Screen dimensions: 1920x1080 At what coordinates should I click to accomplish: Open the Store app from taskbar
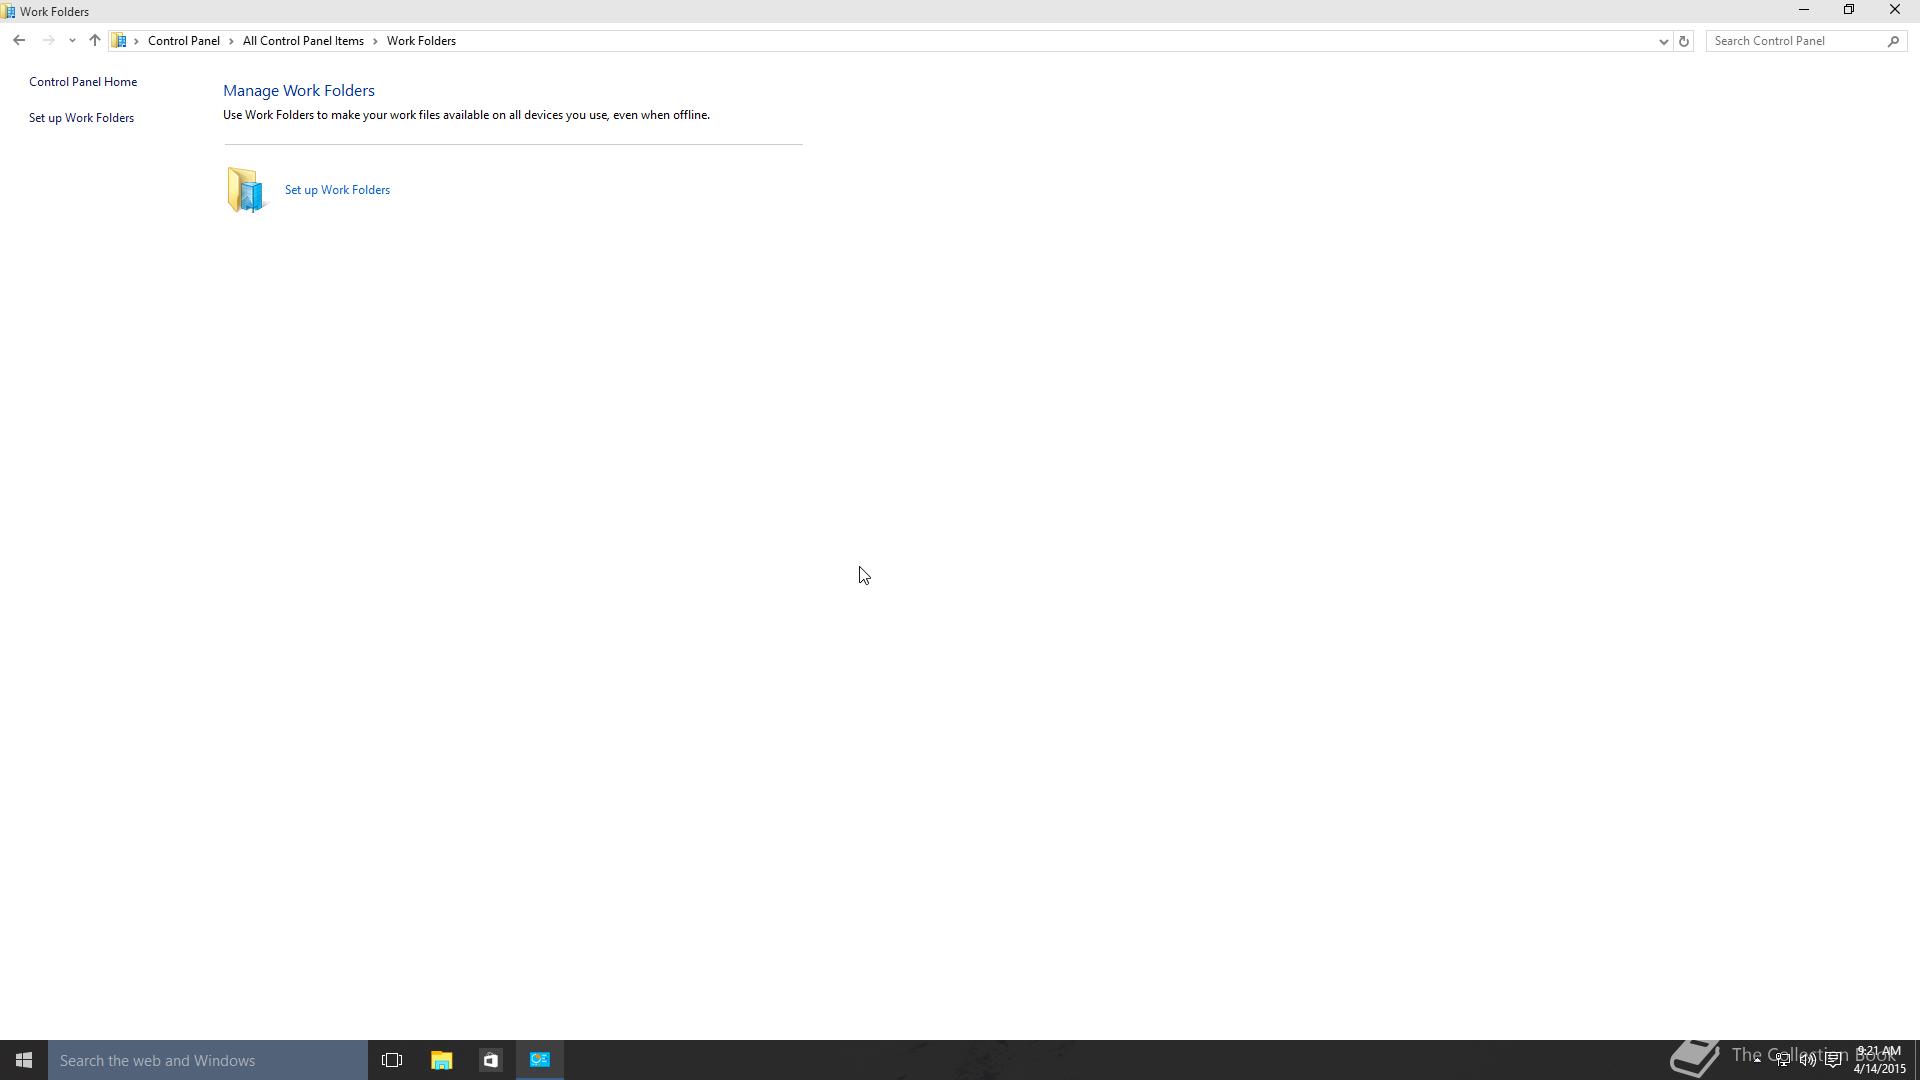(490, 1060)
